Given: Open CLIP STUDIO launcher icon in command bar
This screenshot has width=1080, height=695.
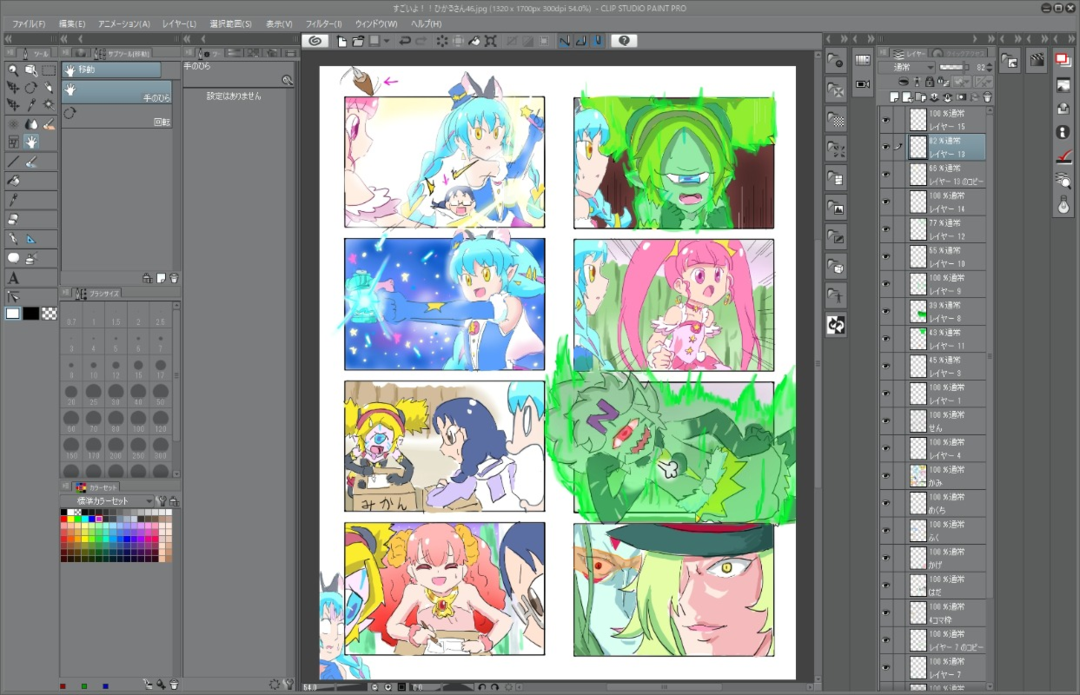Looking at the screenshot, I should point(315,41).
